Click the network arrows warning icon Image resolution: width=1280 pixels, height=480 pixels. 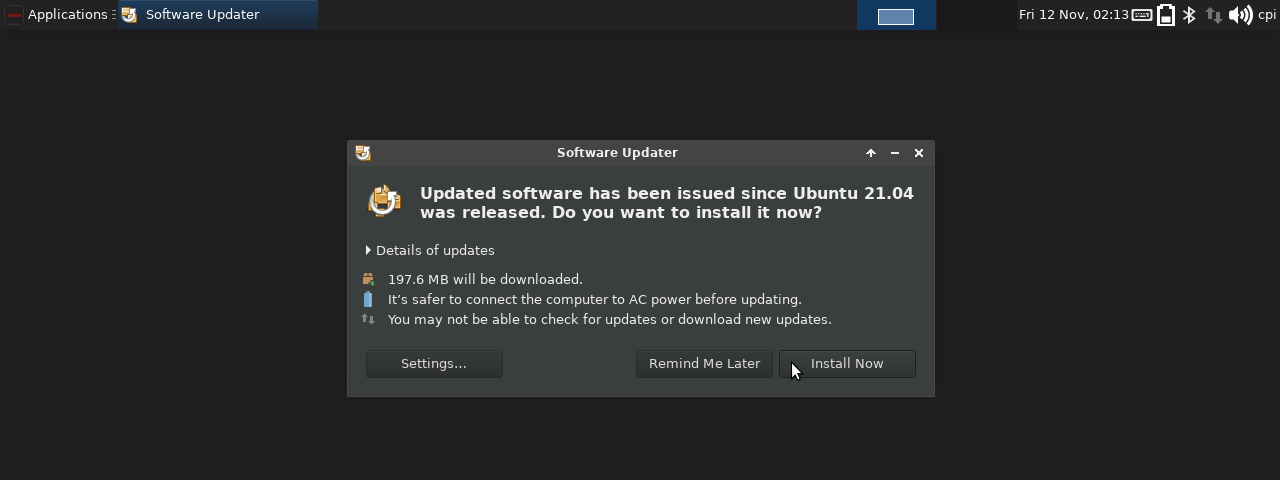click(368, 319)
